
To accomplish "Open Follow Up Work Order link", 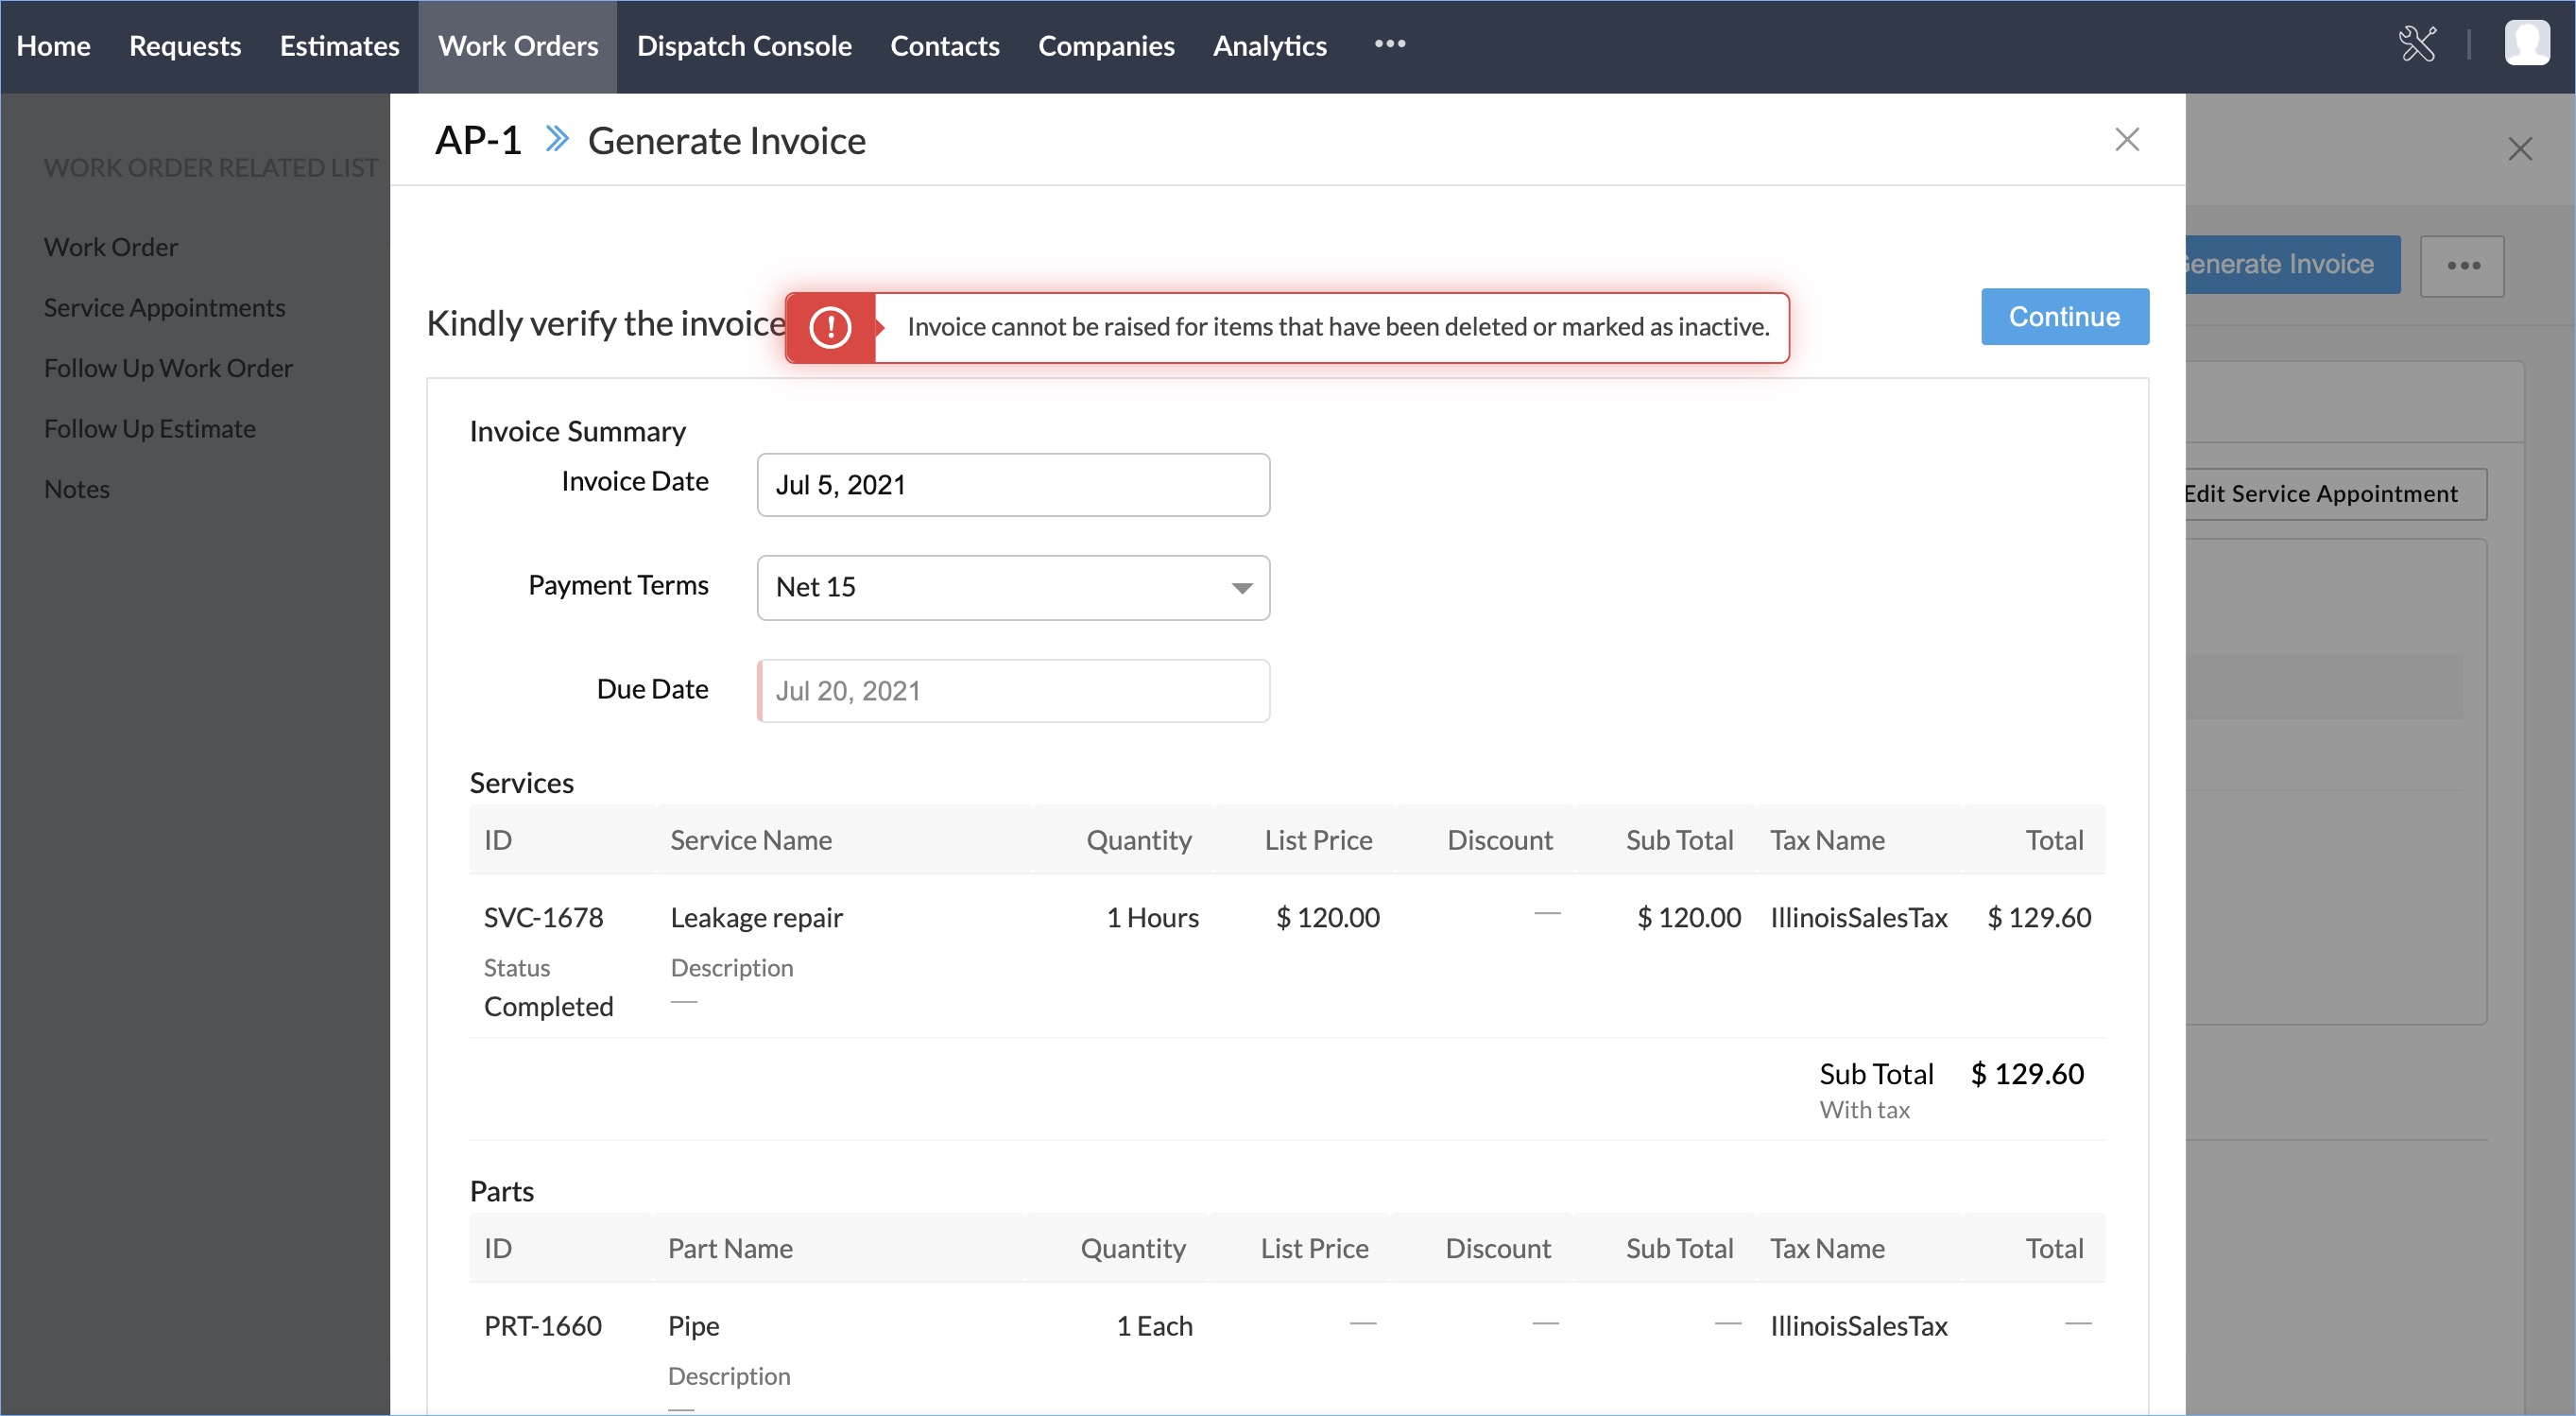I will [x=168, y=368].
